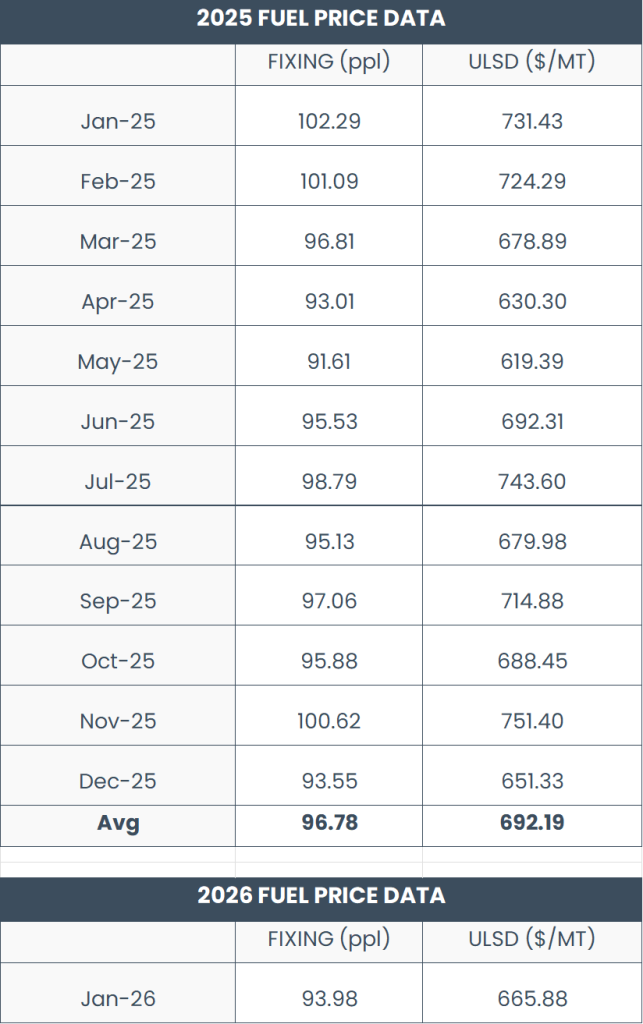
Task: Select the Dec-25 month cell
Action: [x=118, y=782]
